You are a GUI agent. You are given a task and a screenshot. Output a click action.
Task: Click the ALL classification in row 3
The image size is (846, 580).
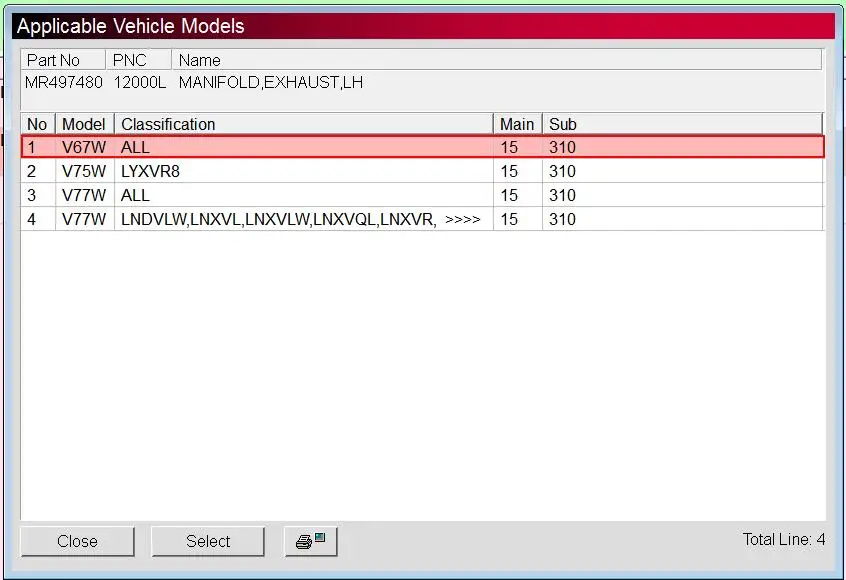click(x=135, y=195)
